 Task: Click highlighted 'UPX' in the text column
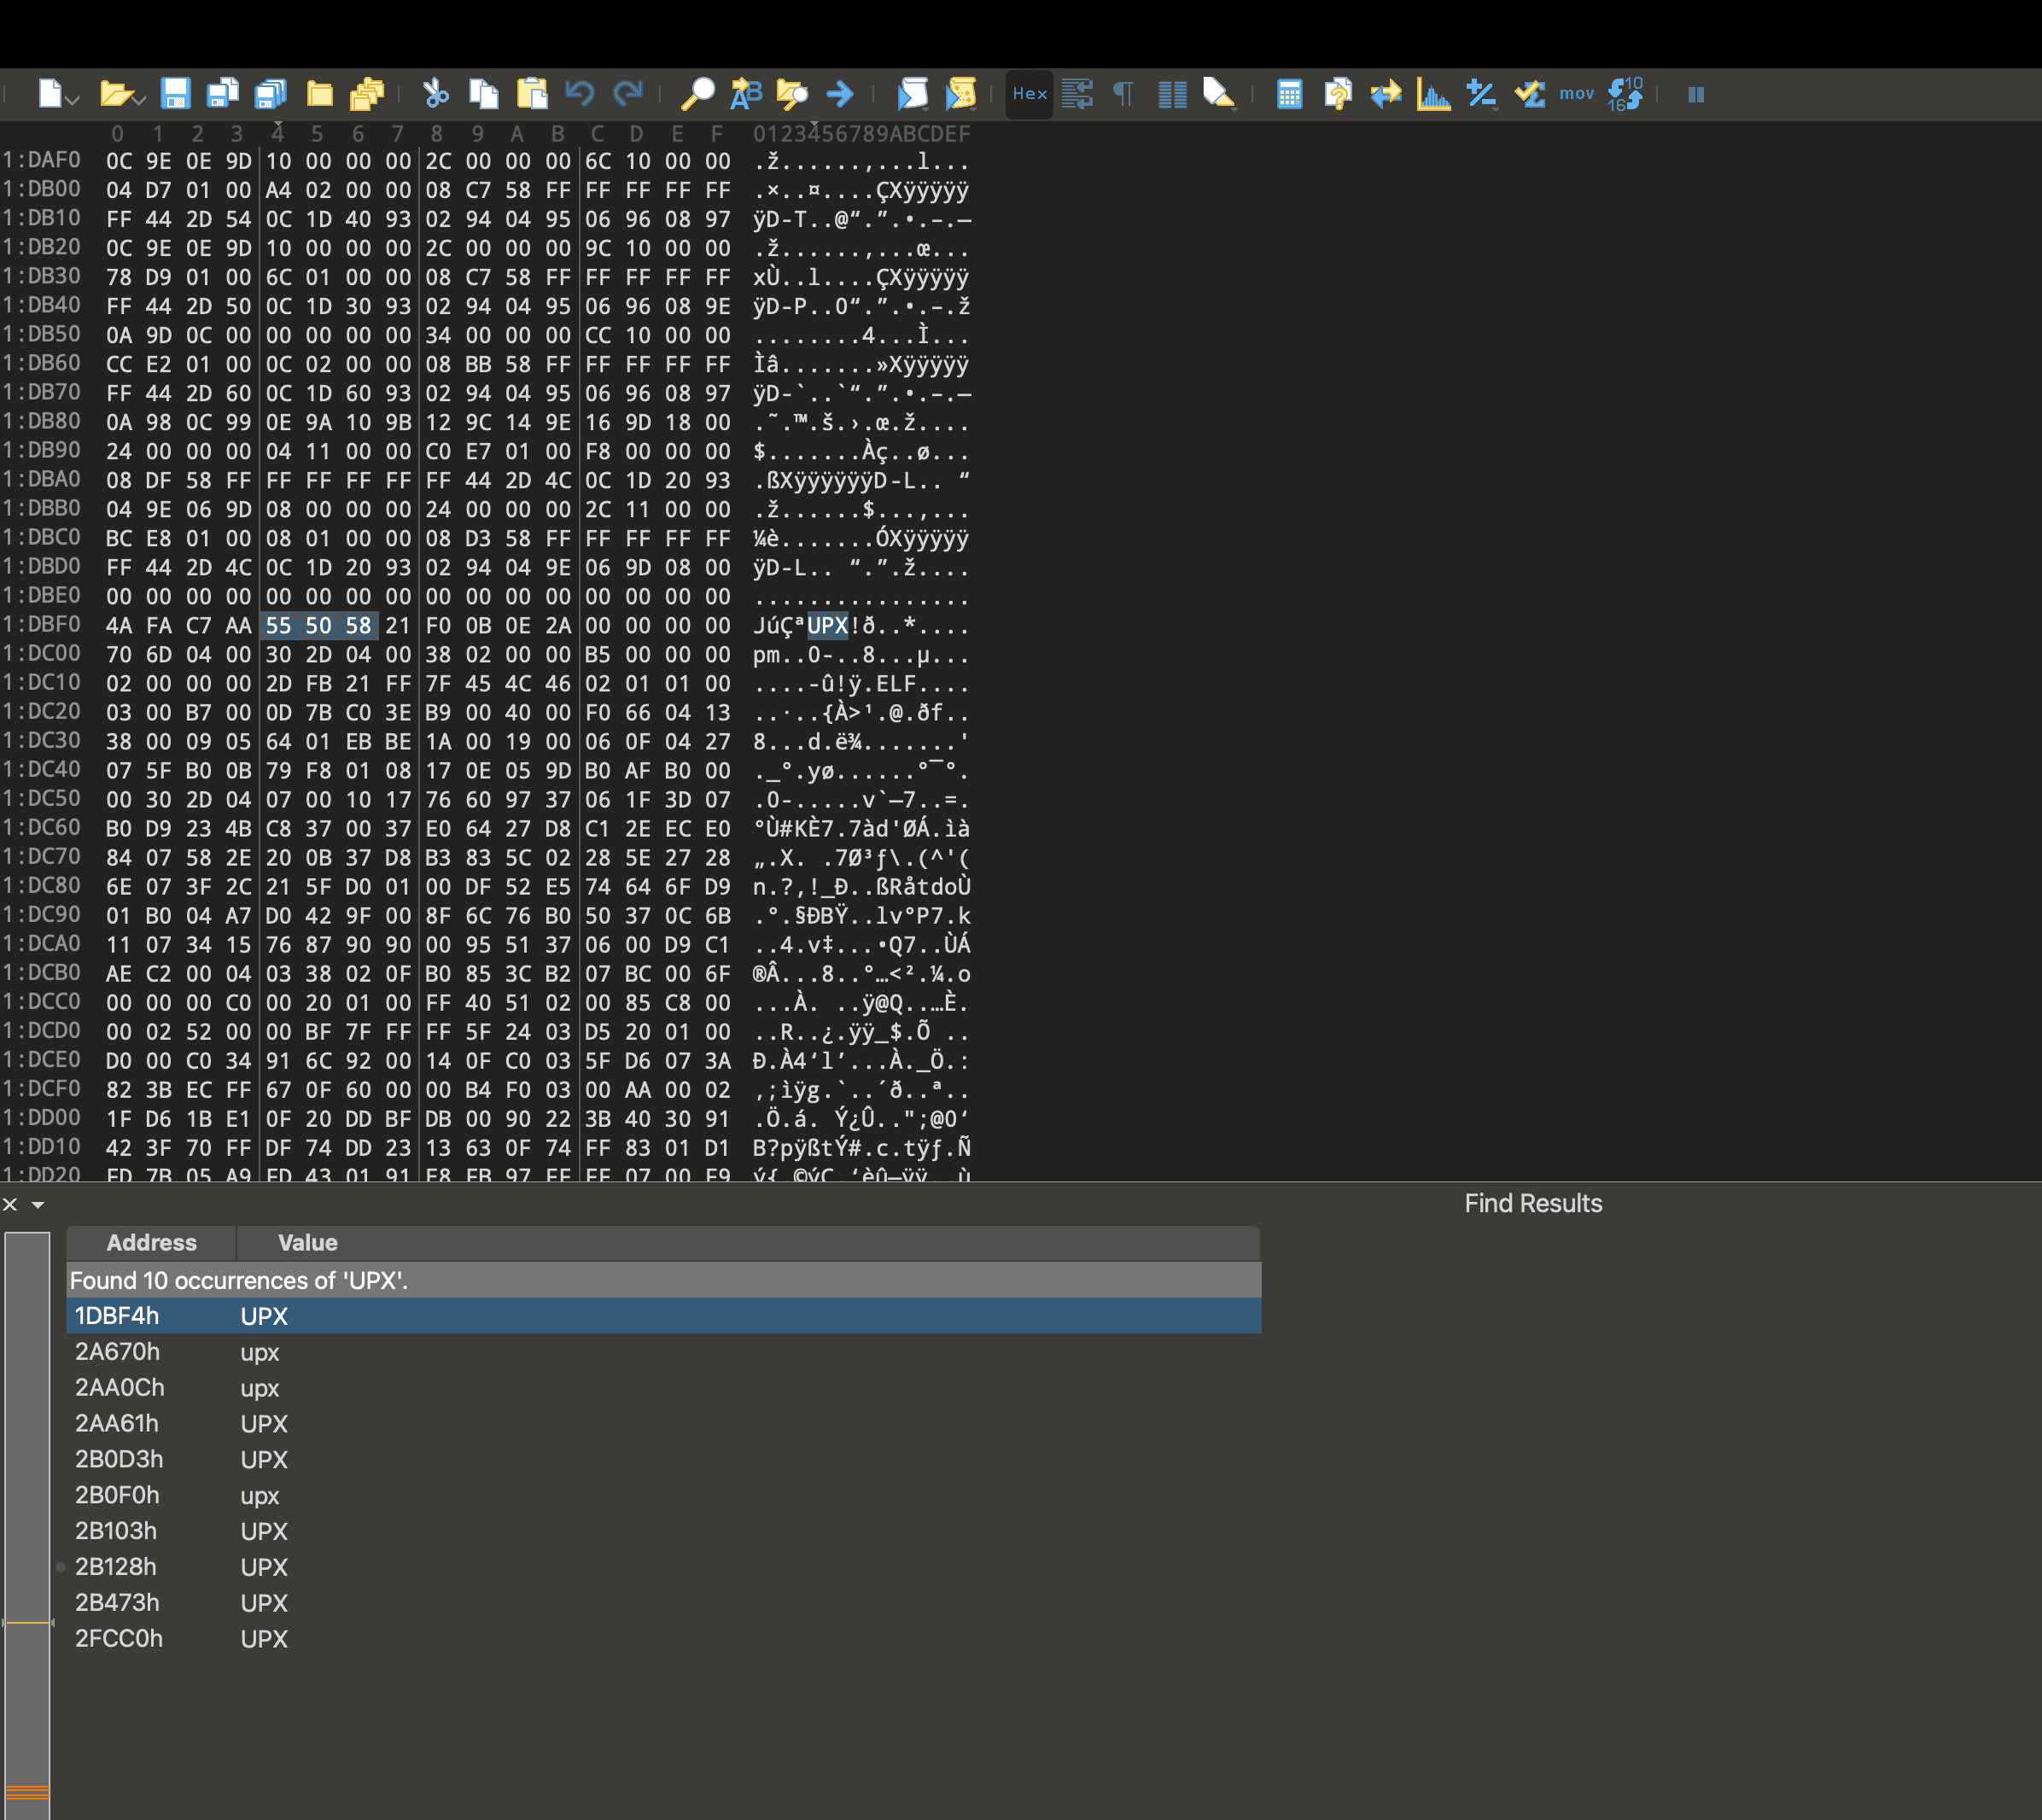click(x=828, y=626)
